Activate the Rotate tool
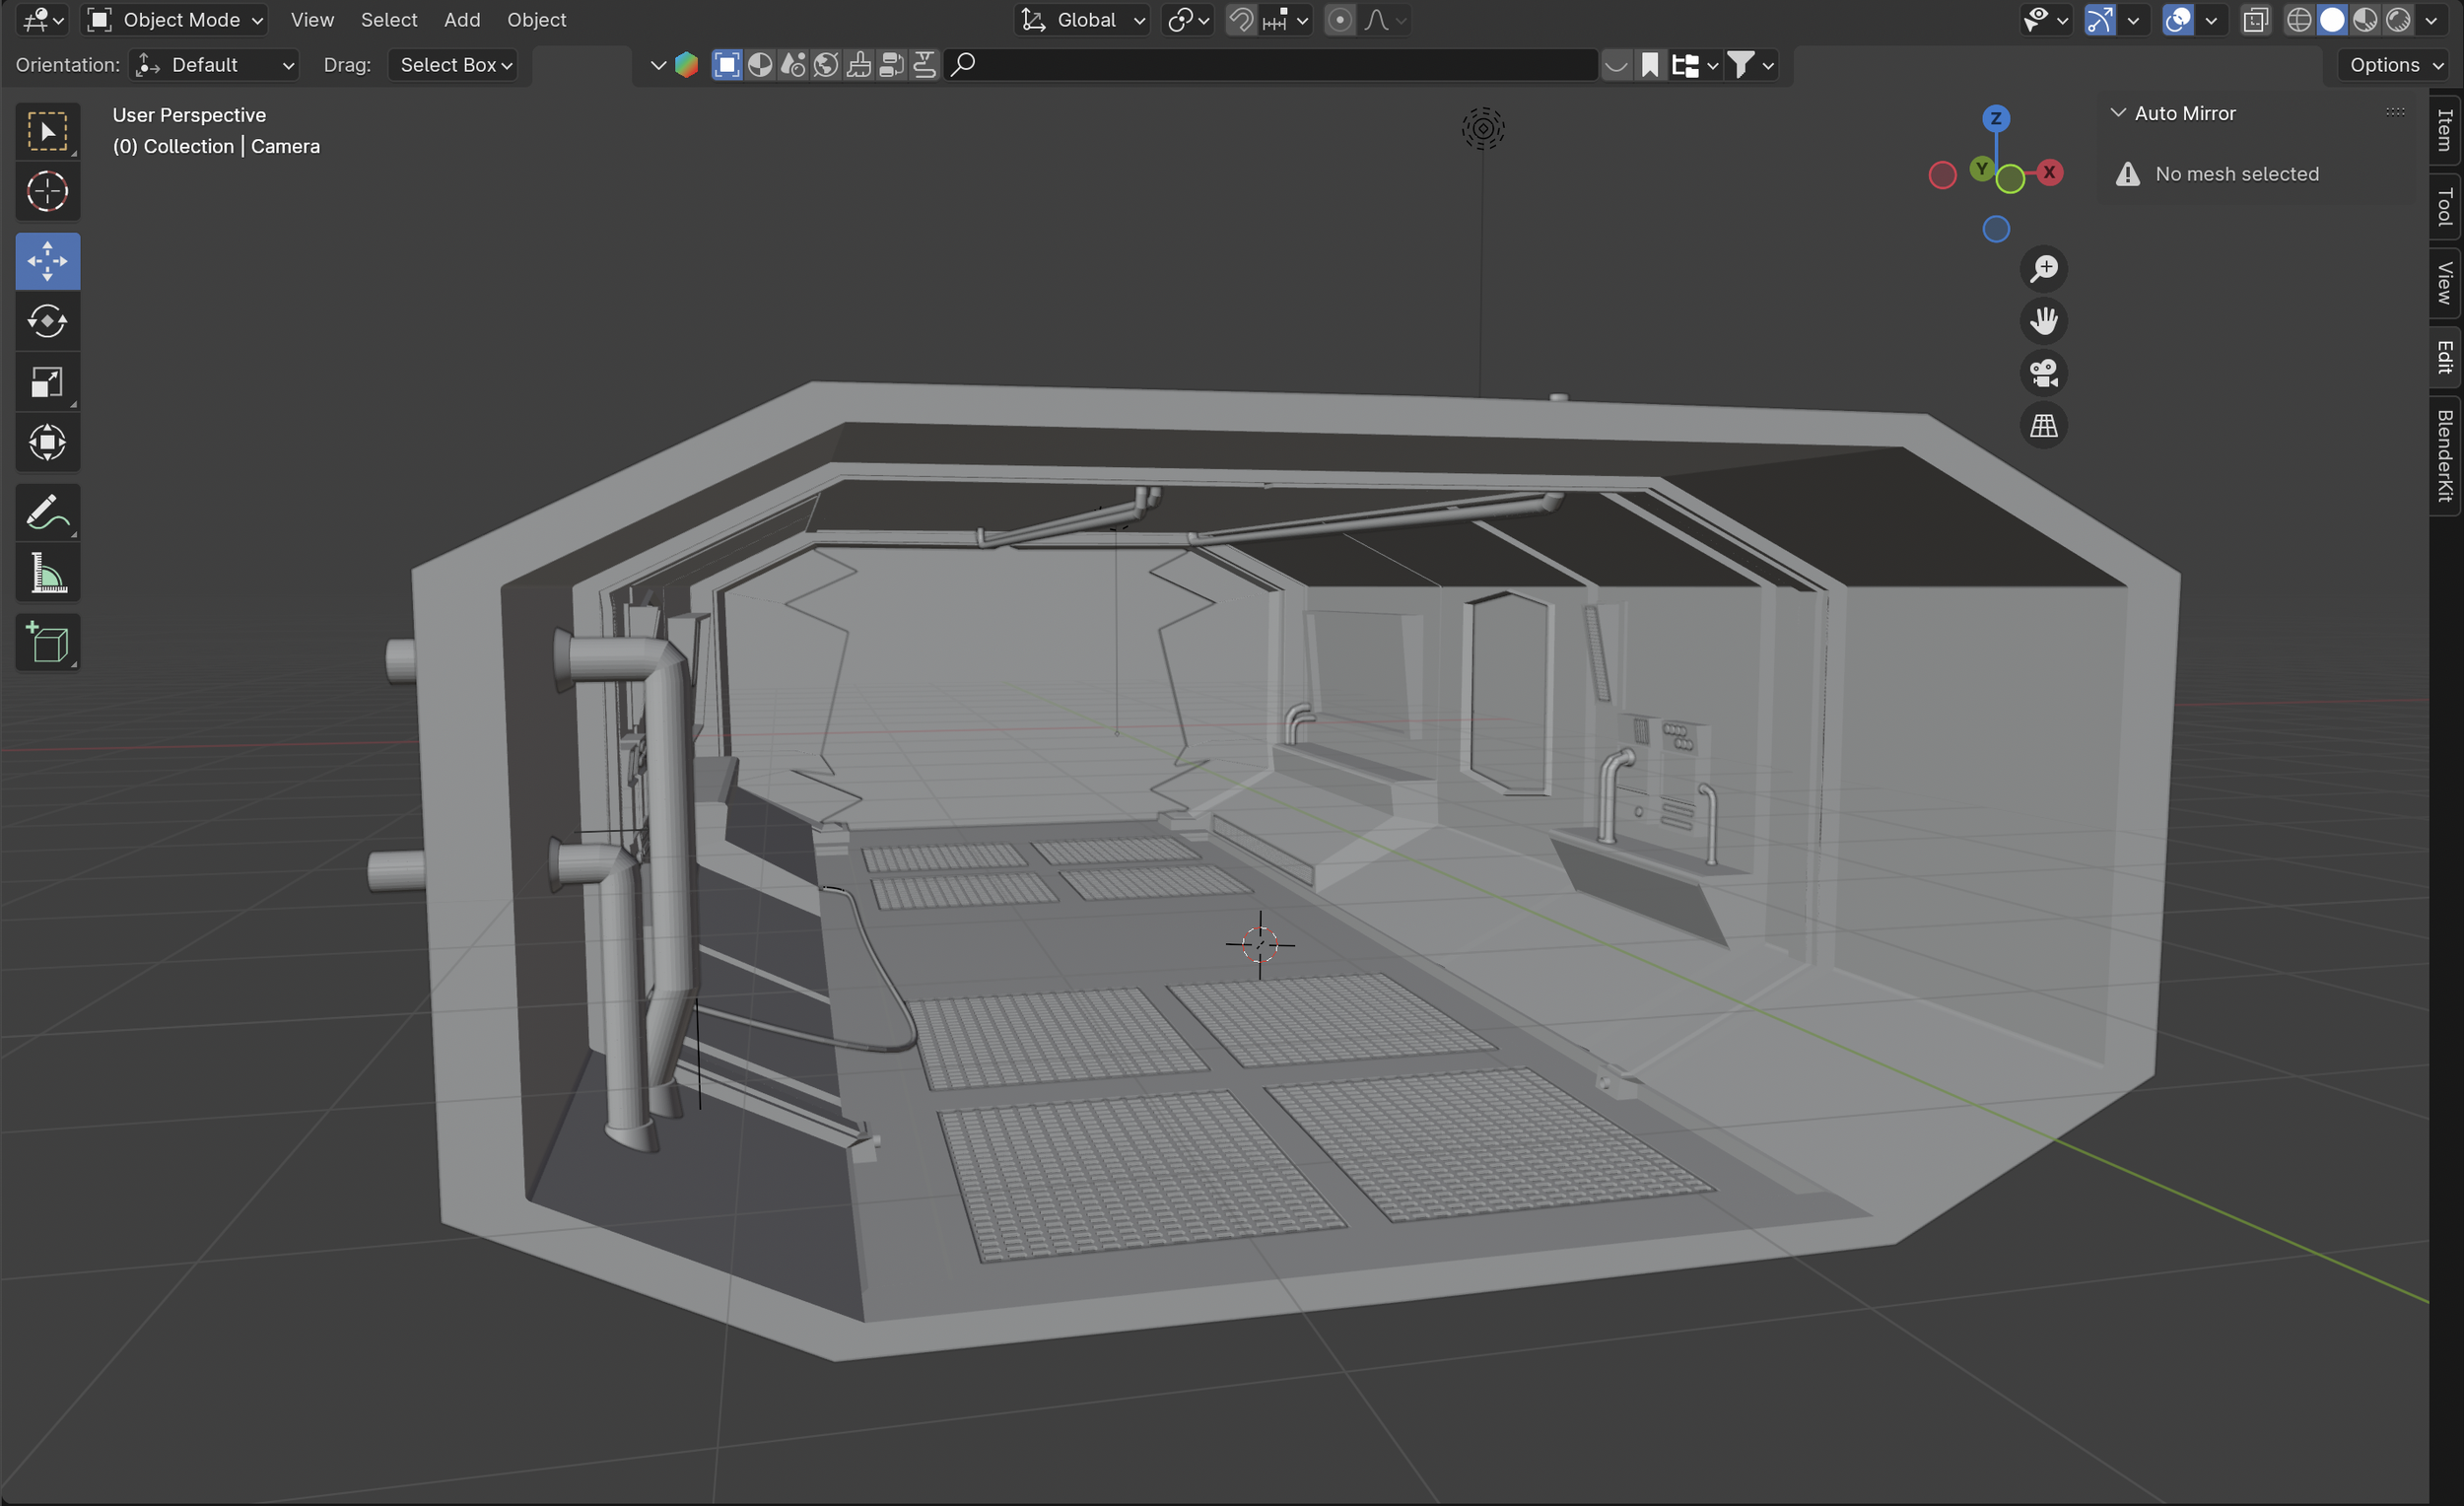This screenshot has height=1506, width=2464. (47, 321)
